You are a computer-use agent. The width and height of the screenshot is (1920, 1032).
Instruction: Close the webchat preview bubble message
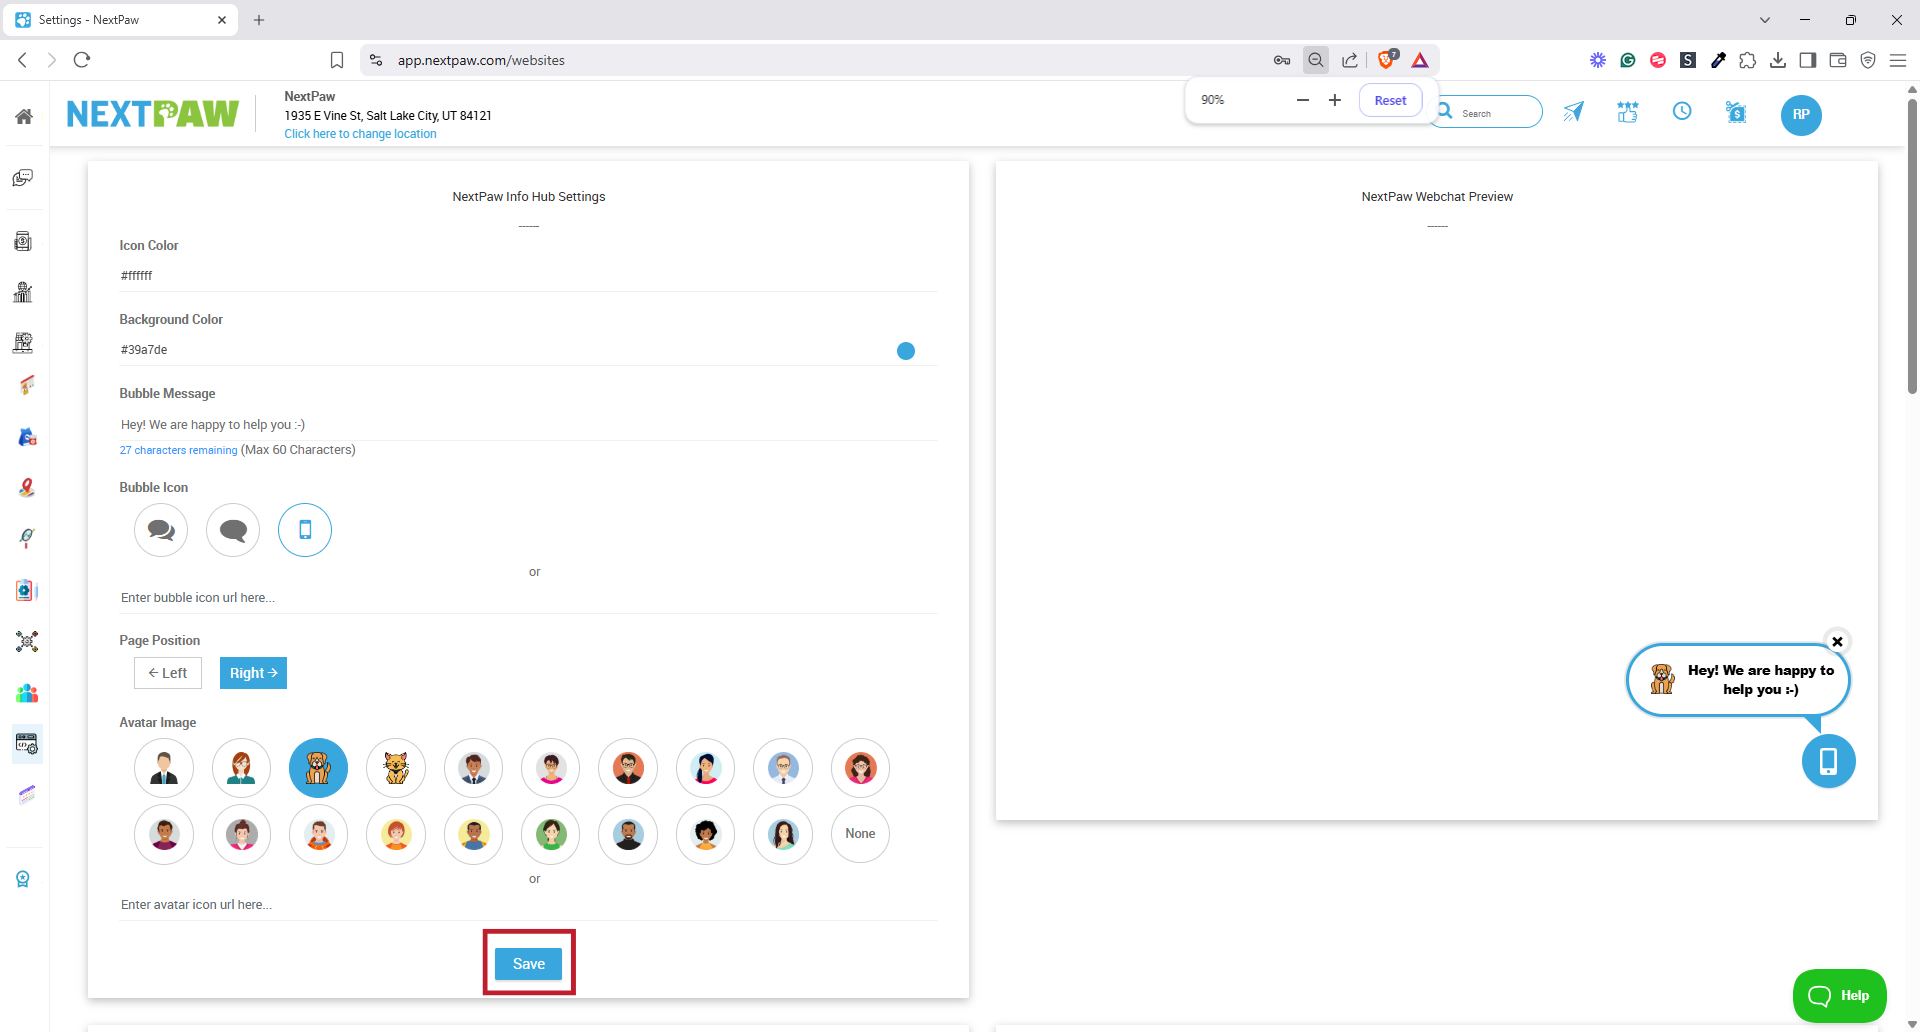(x=1837, y=642)
